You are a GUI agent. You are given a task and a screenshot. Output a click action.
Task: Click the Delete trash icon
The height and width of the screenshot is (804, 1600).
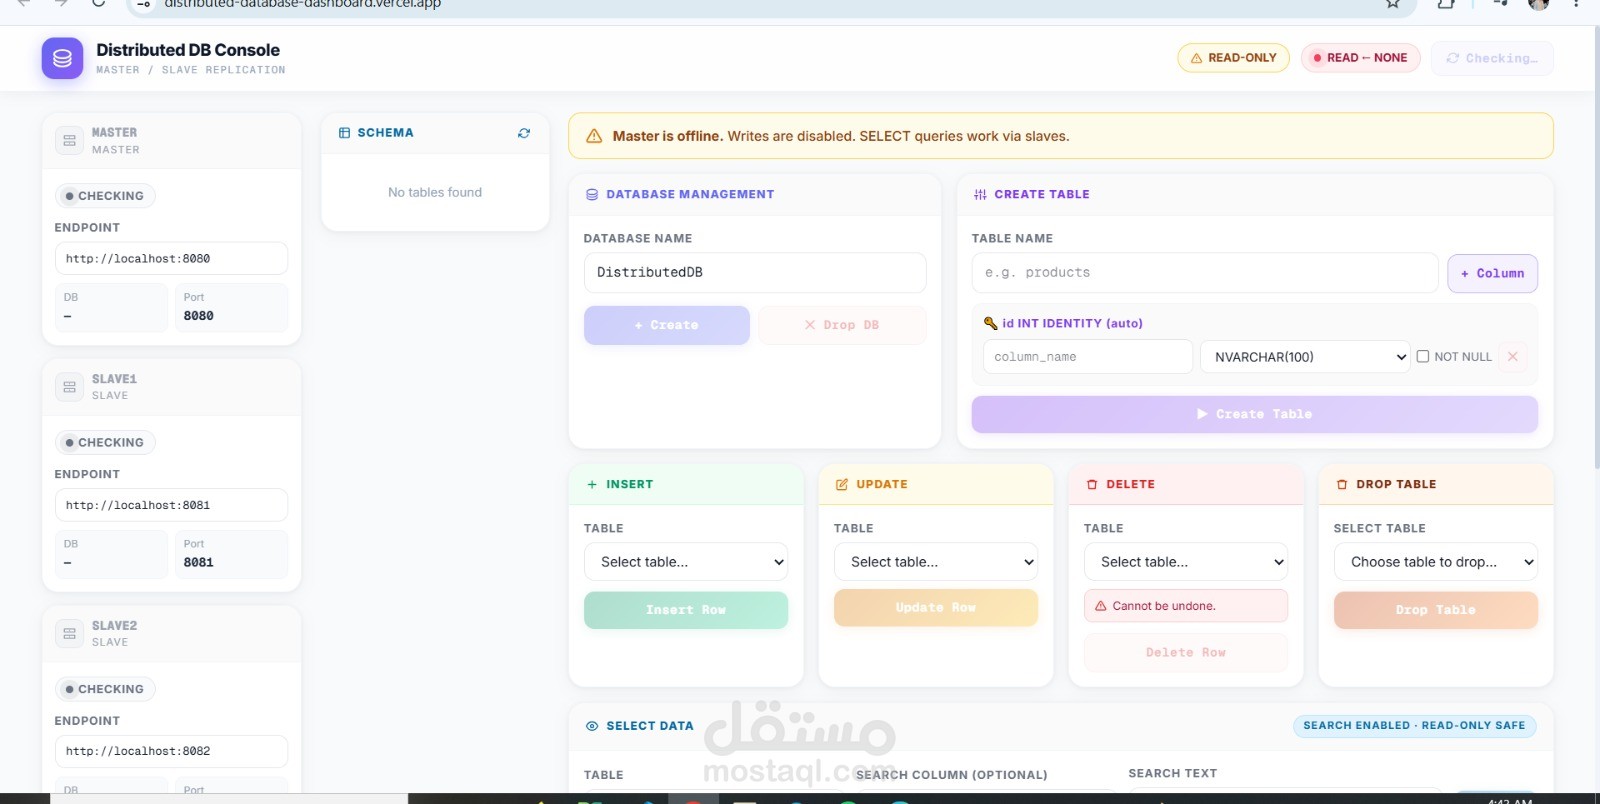(x=1092, y=485)
